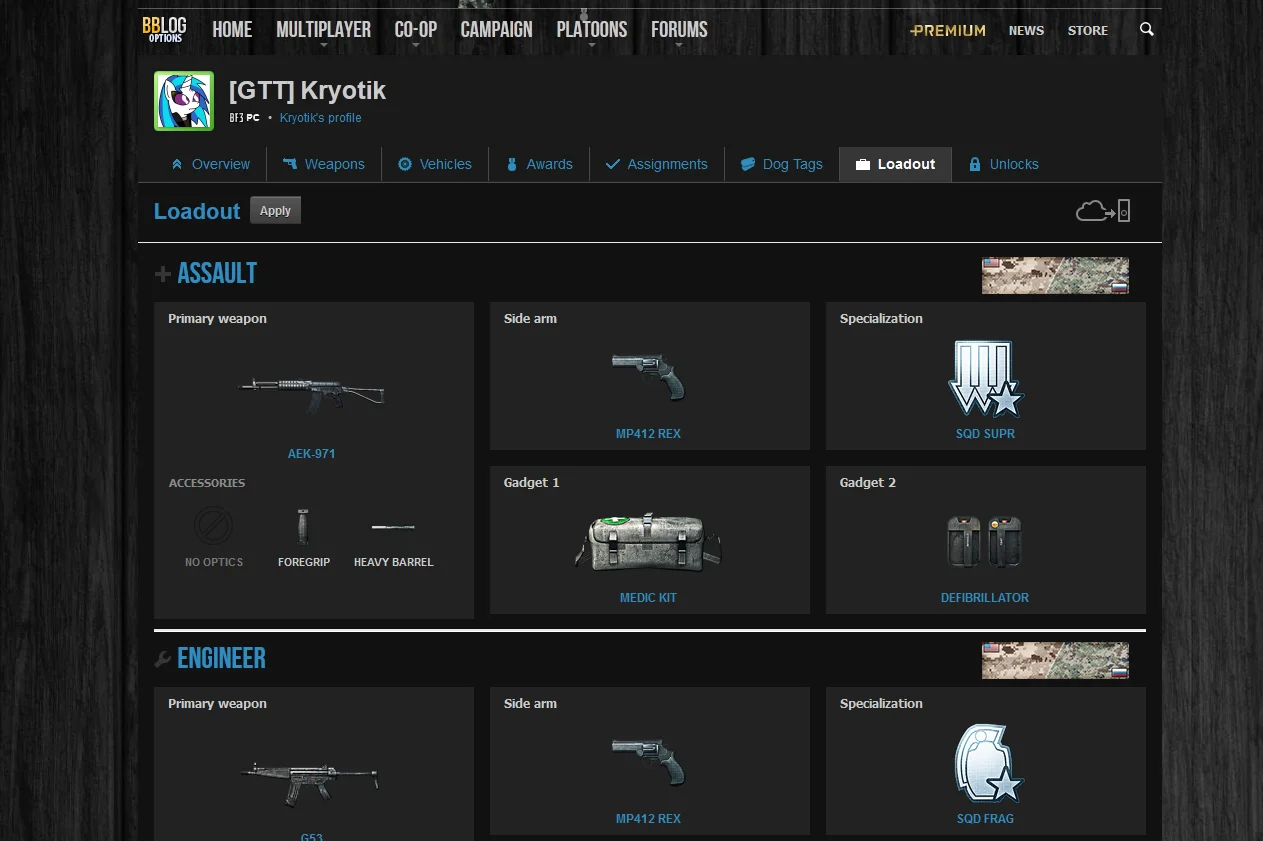Pick the SQD FRAG specialization badge
This screenshot has height=841, width=1263.
point(985,763)
